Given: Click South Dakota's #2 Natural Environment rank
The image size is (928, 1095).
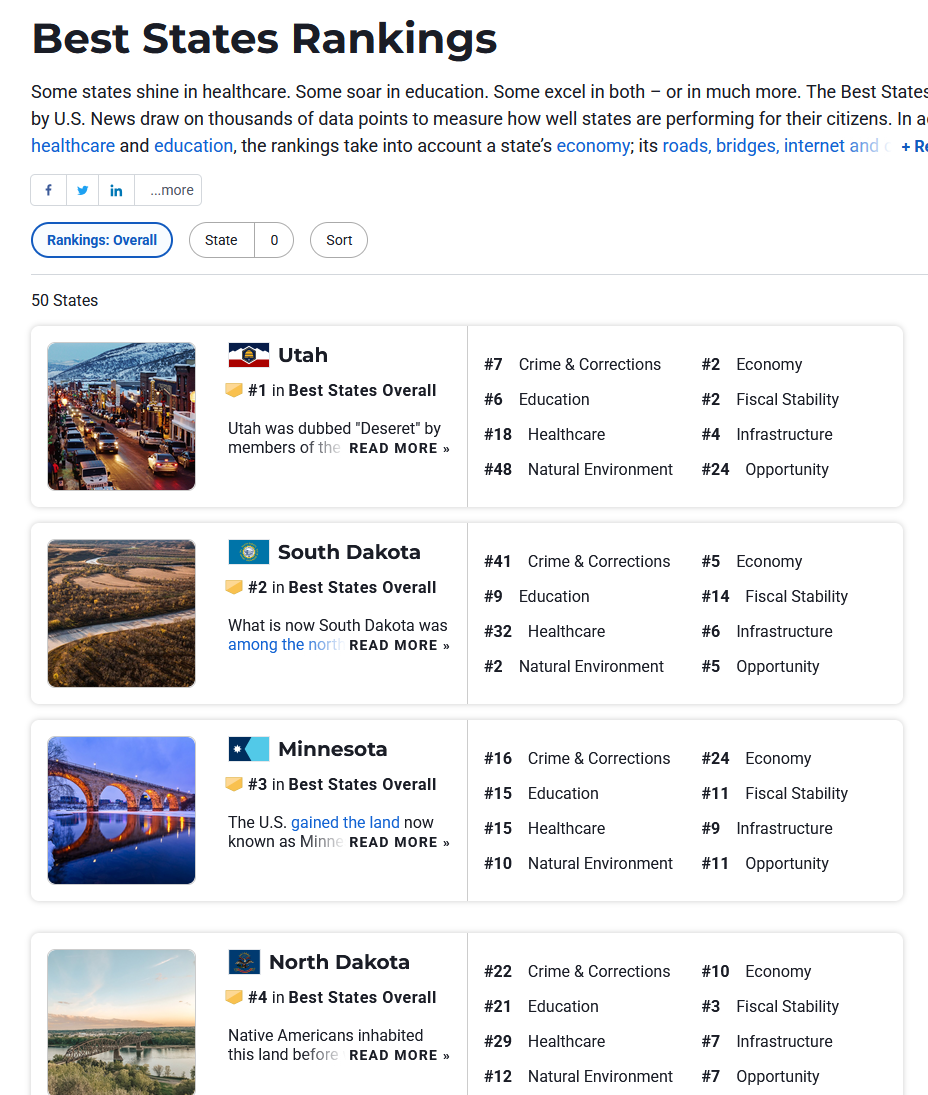Looking at the screenshot, I should (574, 666).
